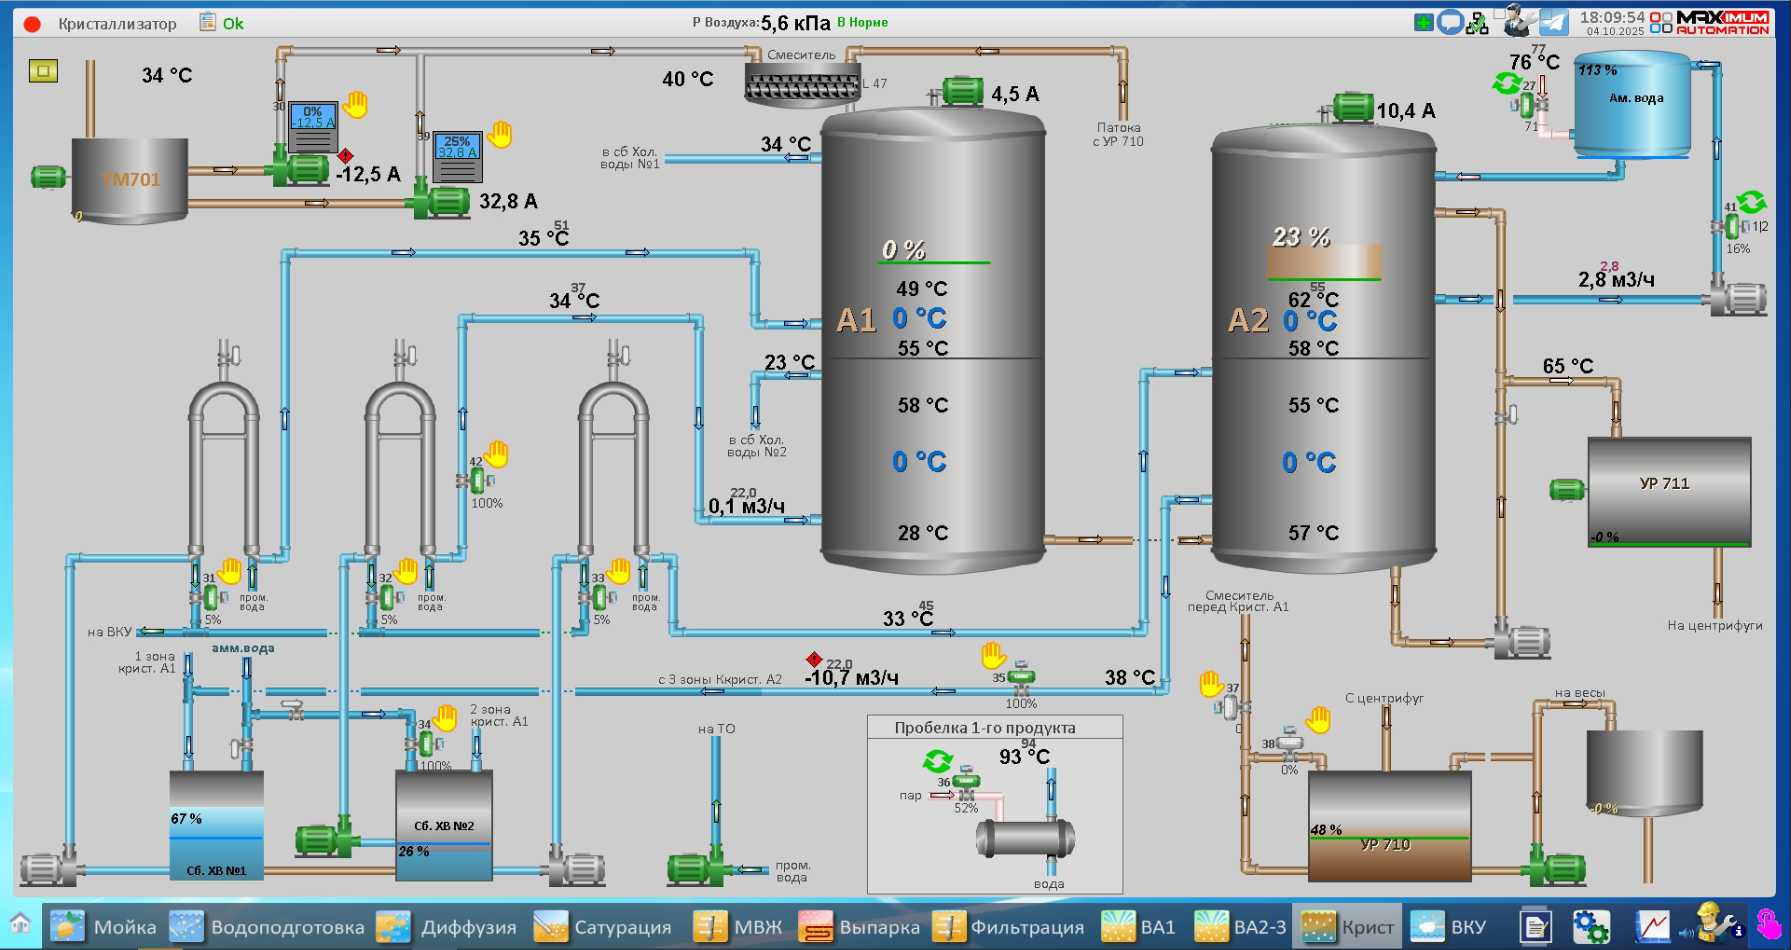Click the operator user with wrench icon
The image size is (1791, 950).
coord(1518,20)
